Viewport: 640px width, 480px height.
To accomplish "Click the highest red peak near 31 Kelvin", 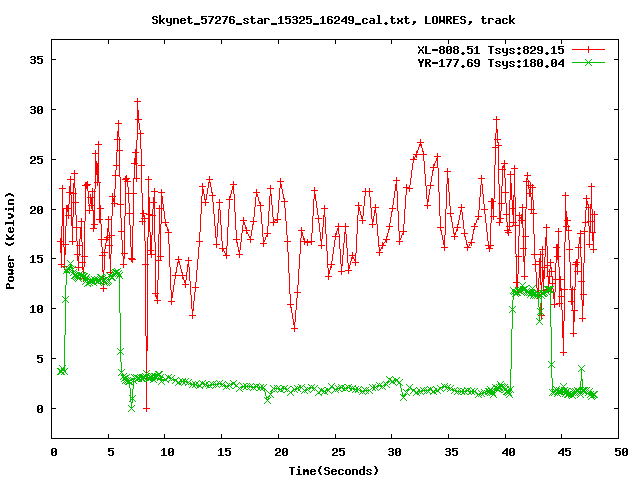I will (x=138, y=101).
